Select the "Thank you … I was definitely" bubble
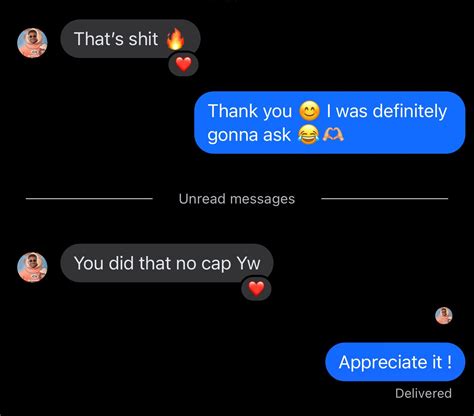Image resolution: width=474 pixels, height=416 pixels. 330,123
